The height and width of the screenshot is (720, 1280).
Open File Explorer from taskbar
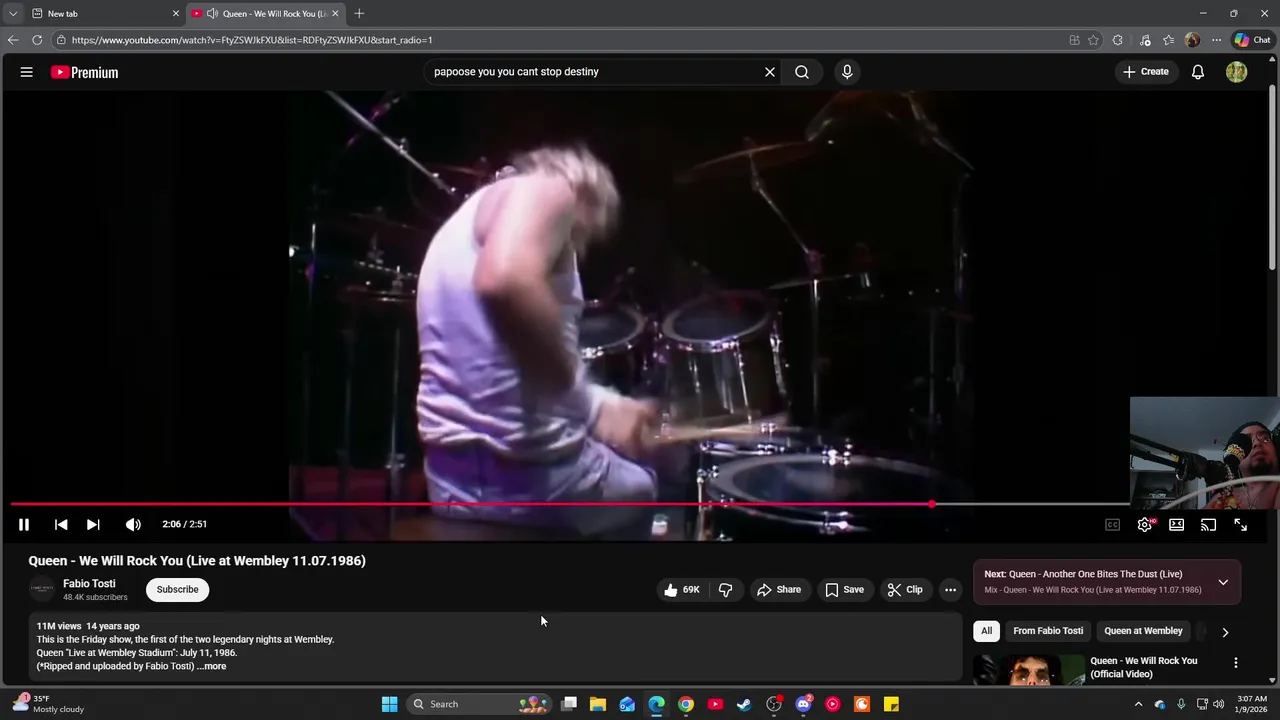pyautogui.click(x=598, y=704)
